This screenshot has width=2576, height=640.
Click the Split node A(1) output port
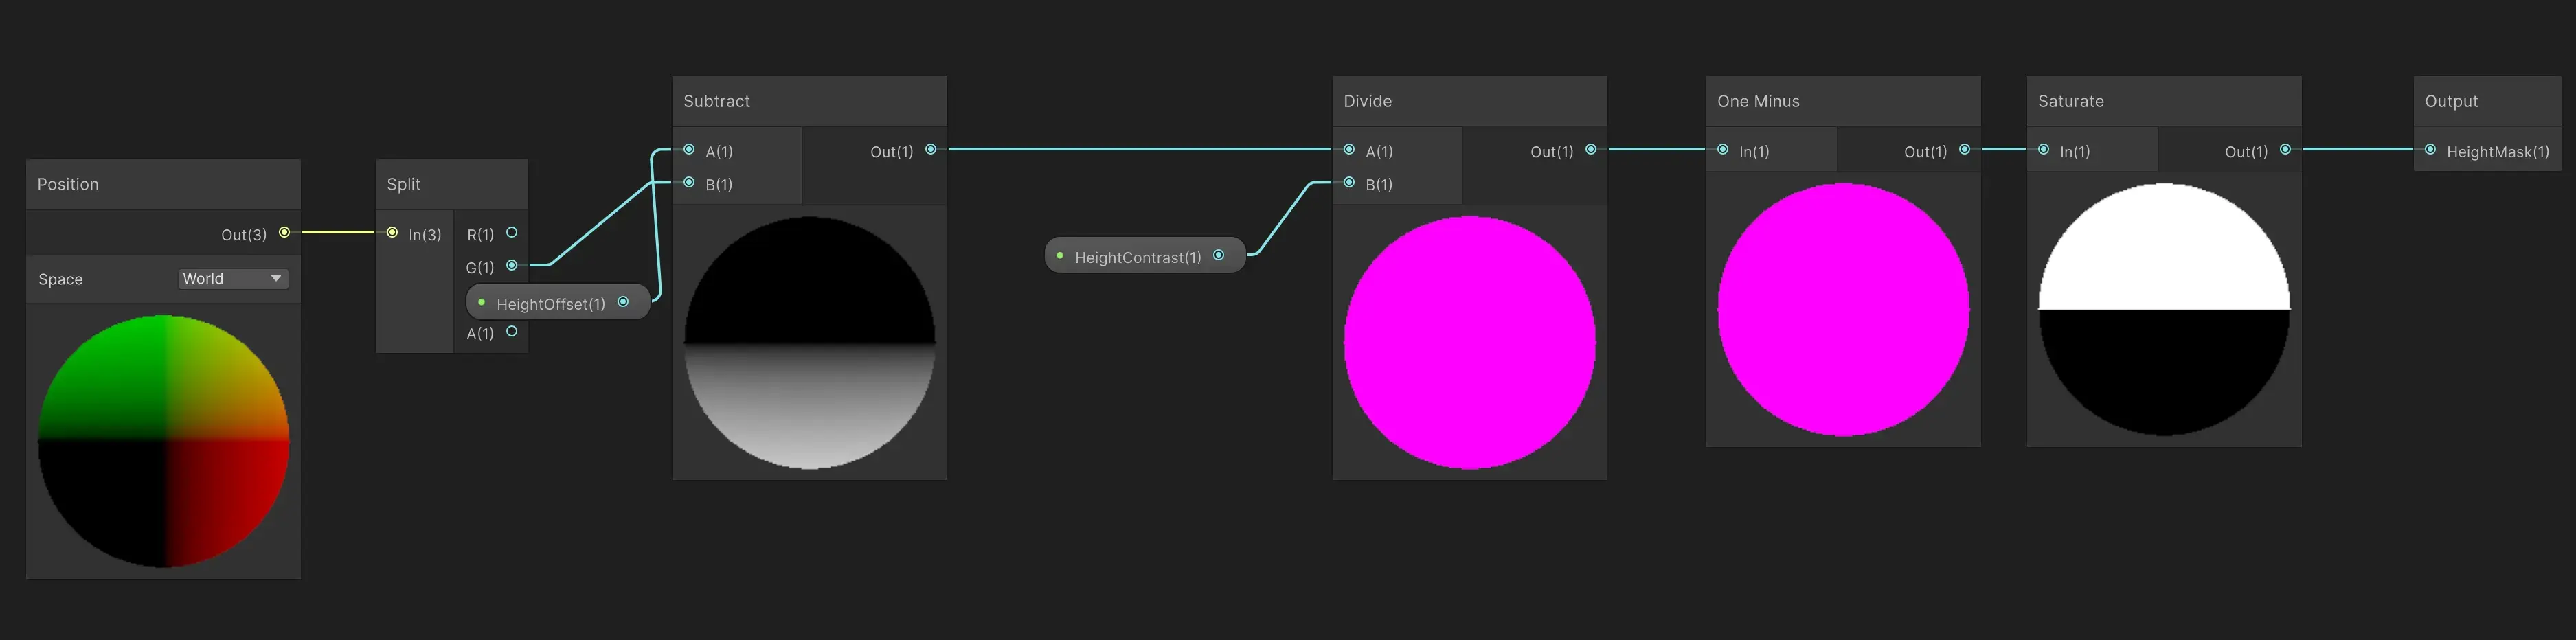(x=512, y=332)
